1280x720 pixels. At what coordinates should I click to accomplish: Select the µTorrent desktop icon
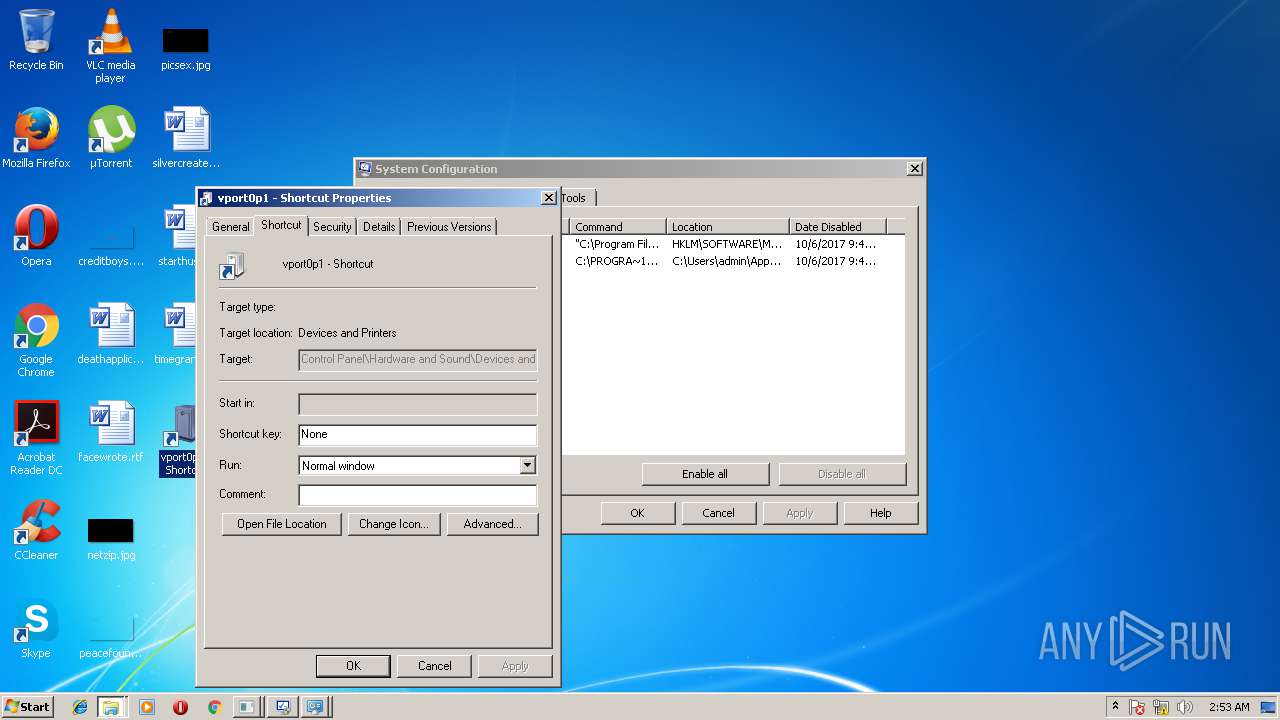(x=111, y=138)
